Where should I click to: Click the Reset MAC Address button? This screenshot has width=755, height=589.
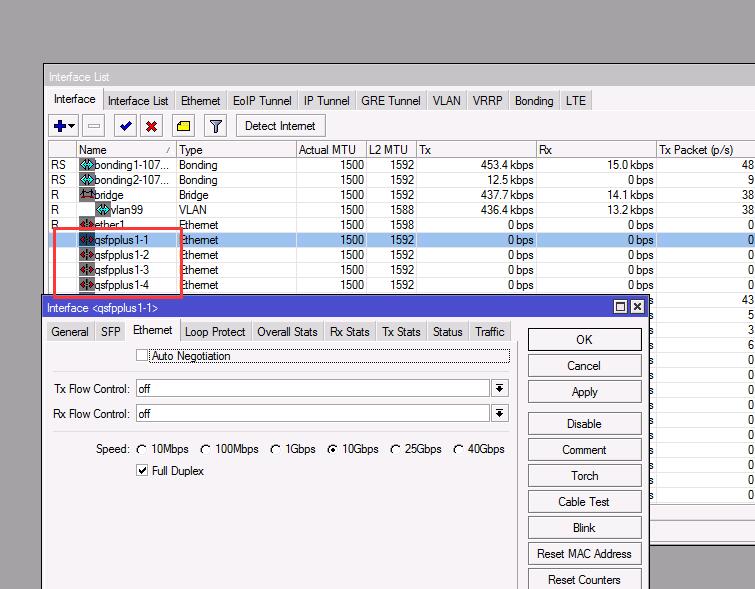pos(585,554)
